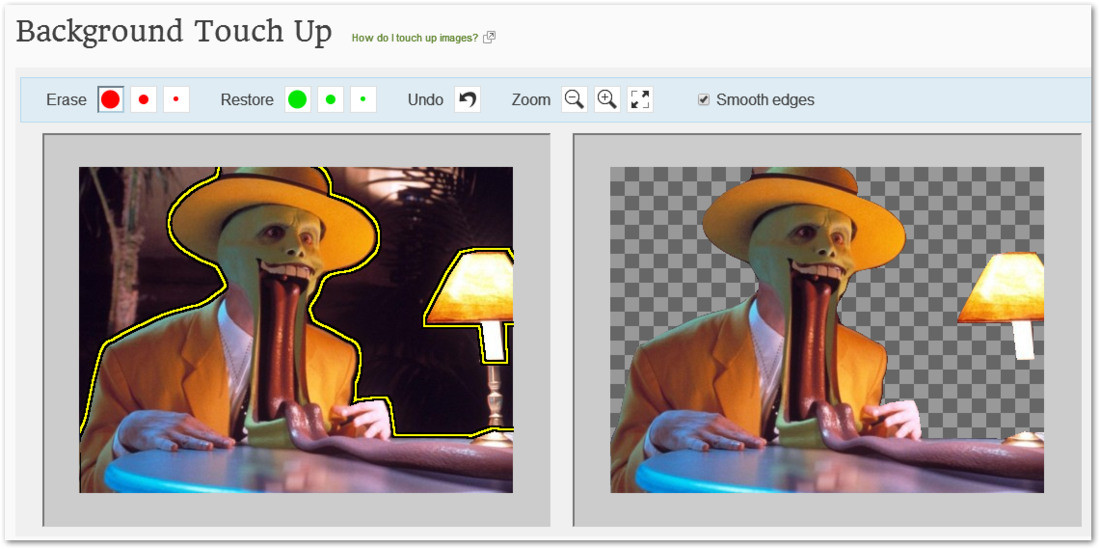1100x549 pixels.
Task: Click the 'Erase' label text
Action: pyautogui.click(x=67, y=100)
